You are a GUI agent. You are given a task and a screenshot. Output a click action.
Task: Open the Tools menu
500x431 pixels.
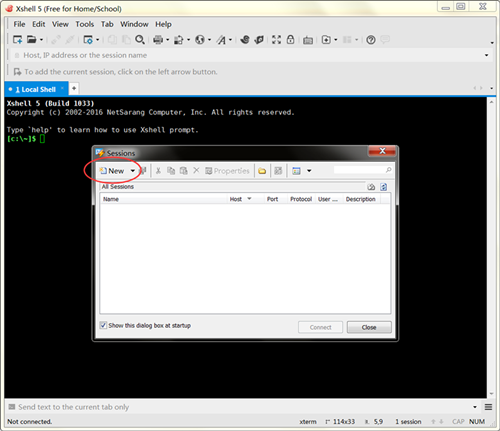pos(85,24)
